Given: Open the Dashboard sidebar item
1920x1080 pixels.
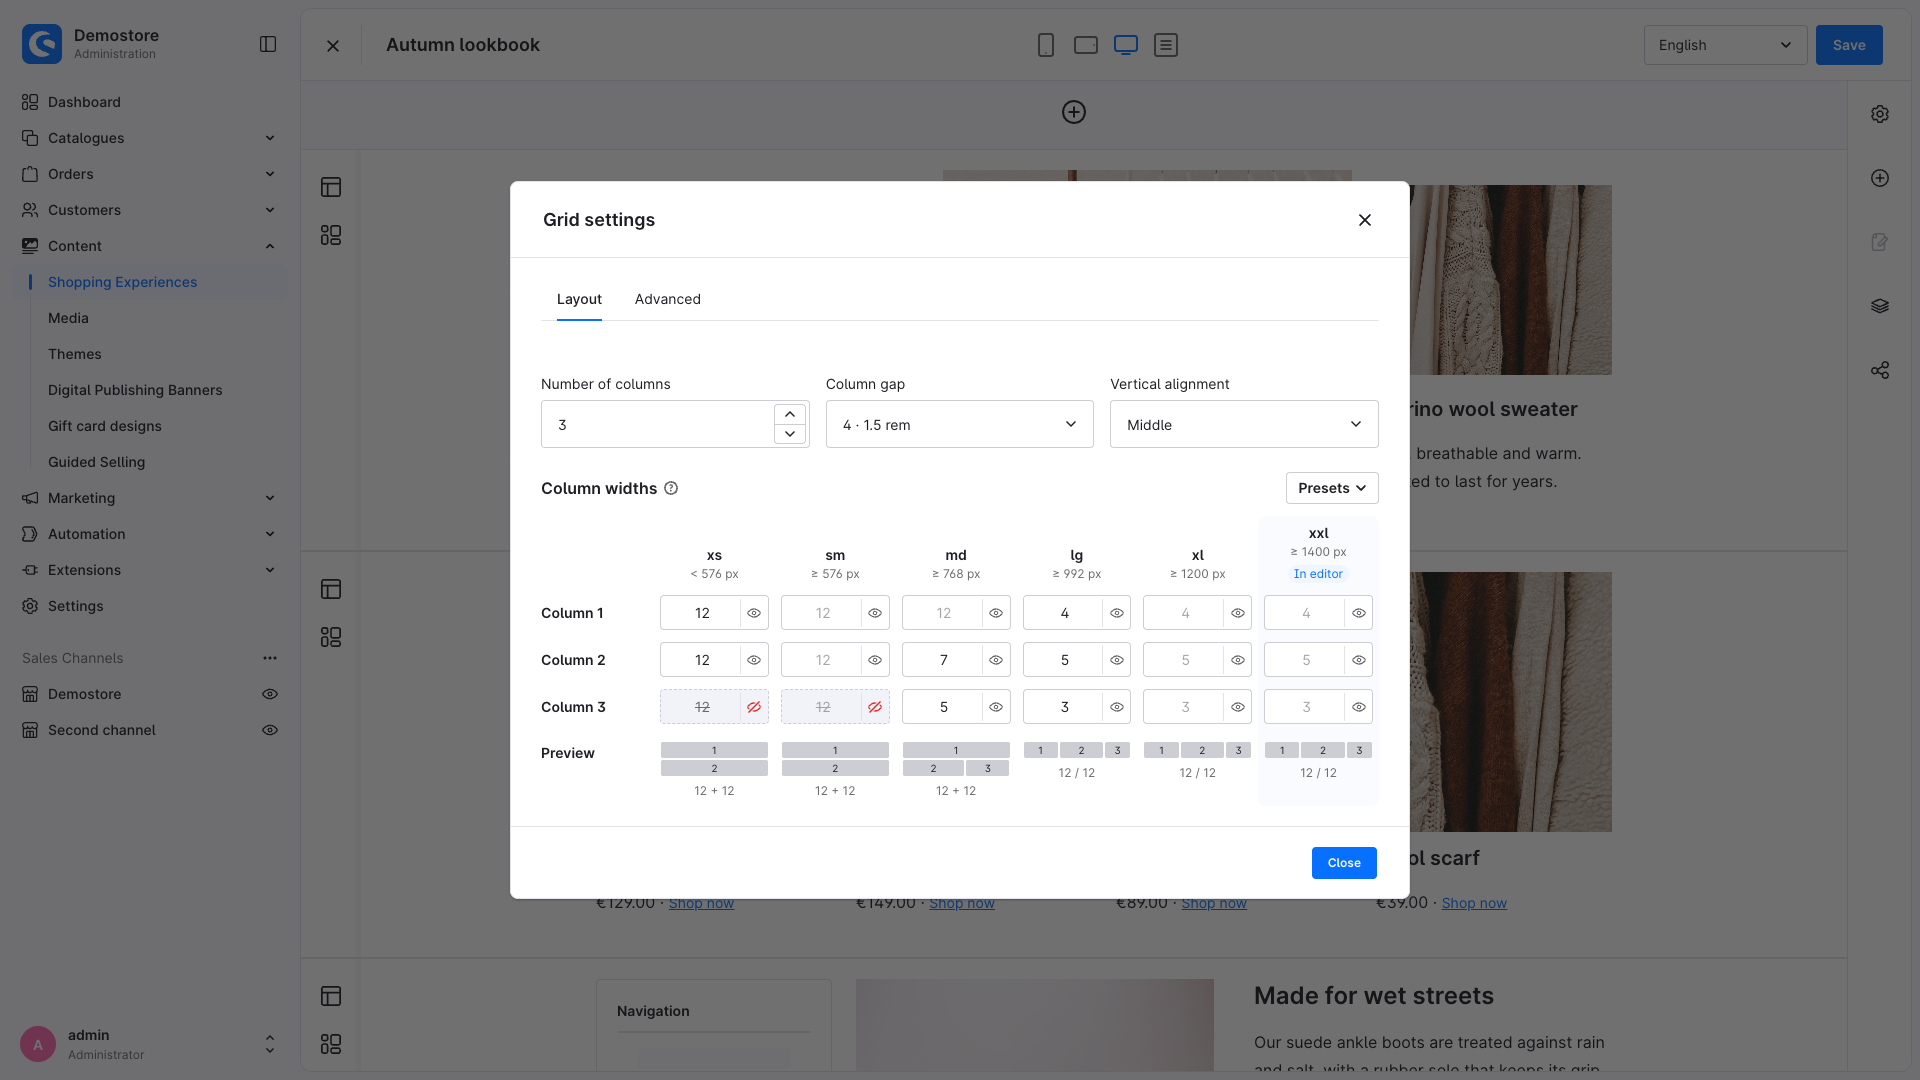Looking at the screenshot, I should 150,102.
